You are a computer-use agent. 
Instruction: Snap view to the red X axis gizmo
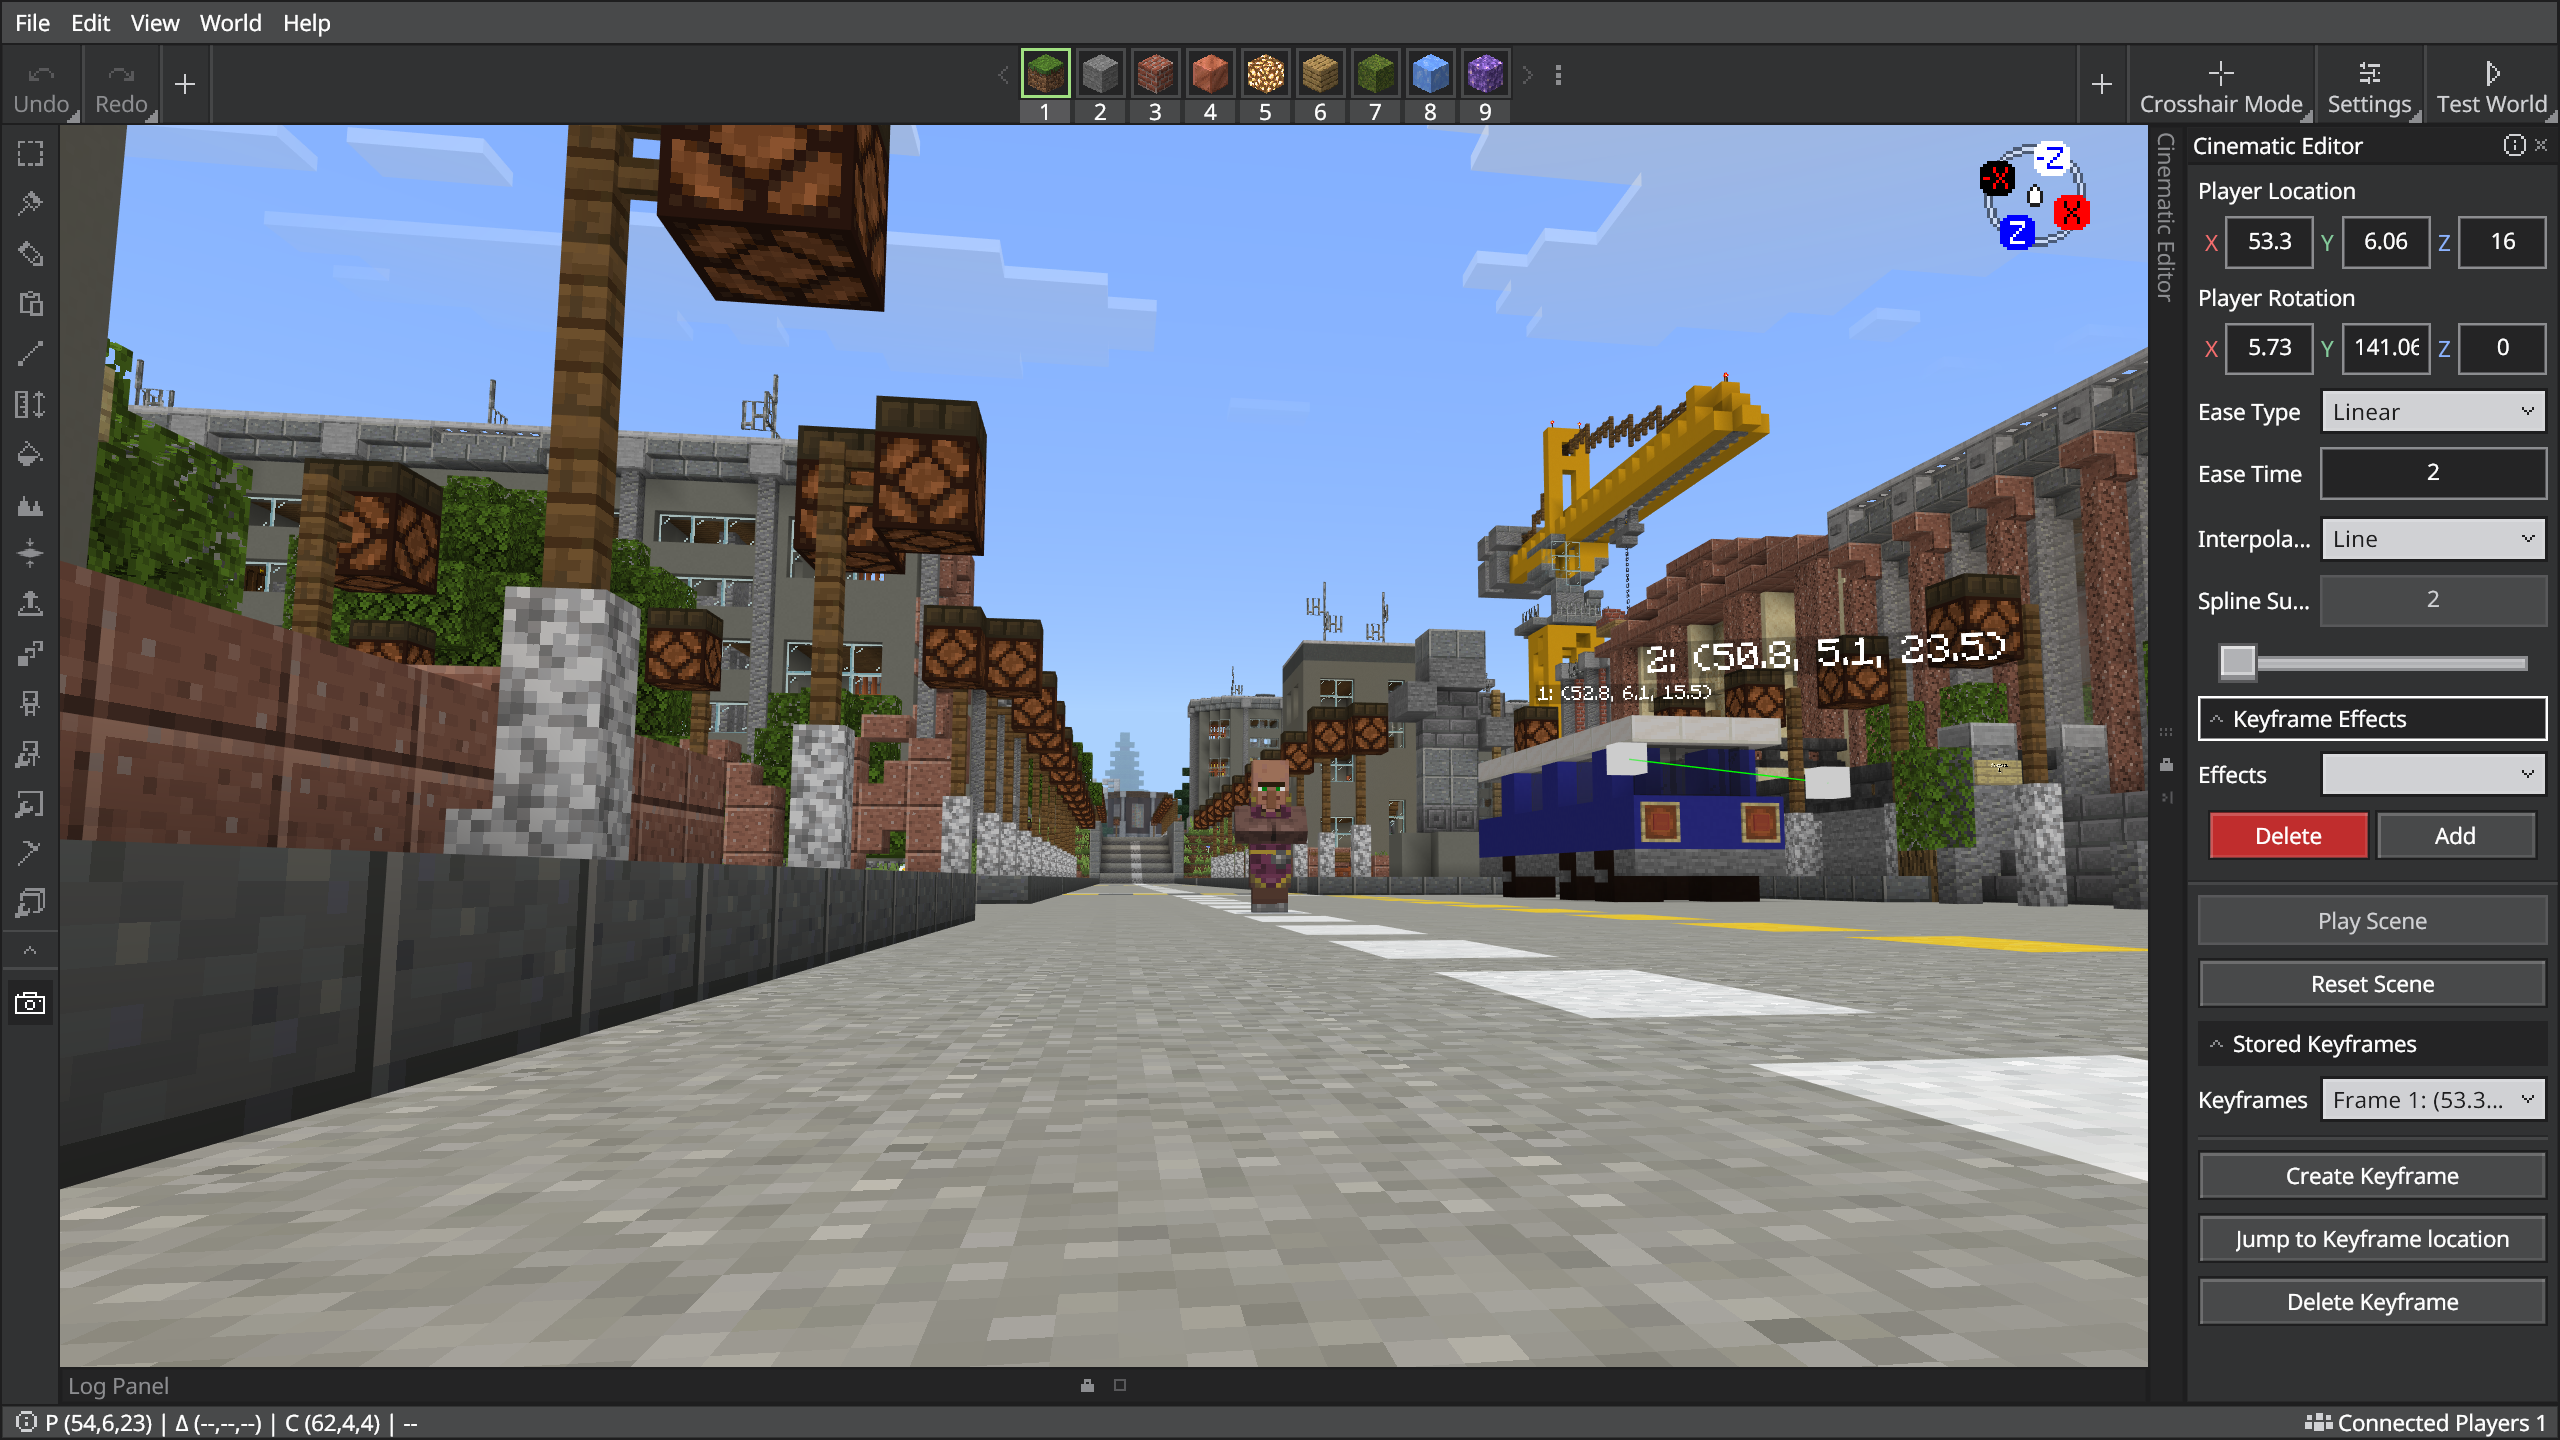pyautogui.click(x=2071, y=212)
